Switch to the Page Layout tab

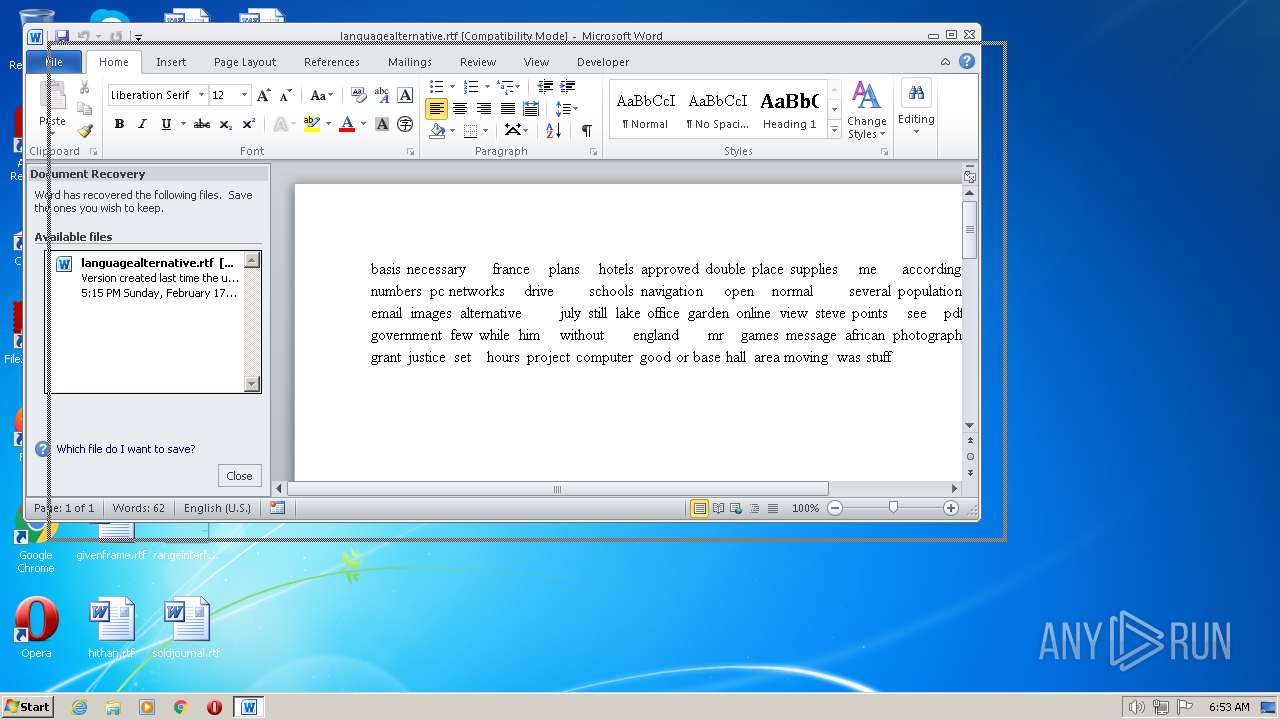tap(245, 62)
